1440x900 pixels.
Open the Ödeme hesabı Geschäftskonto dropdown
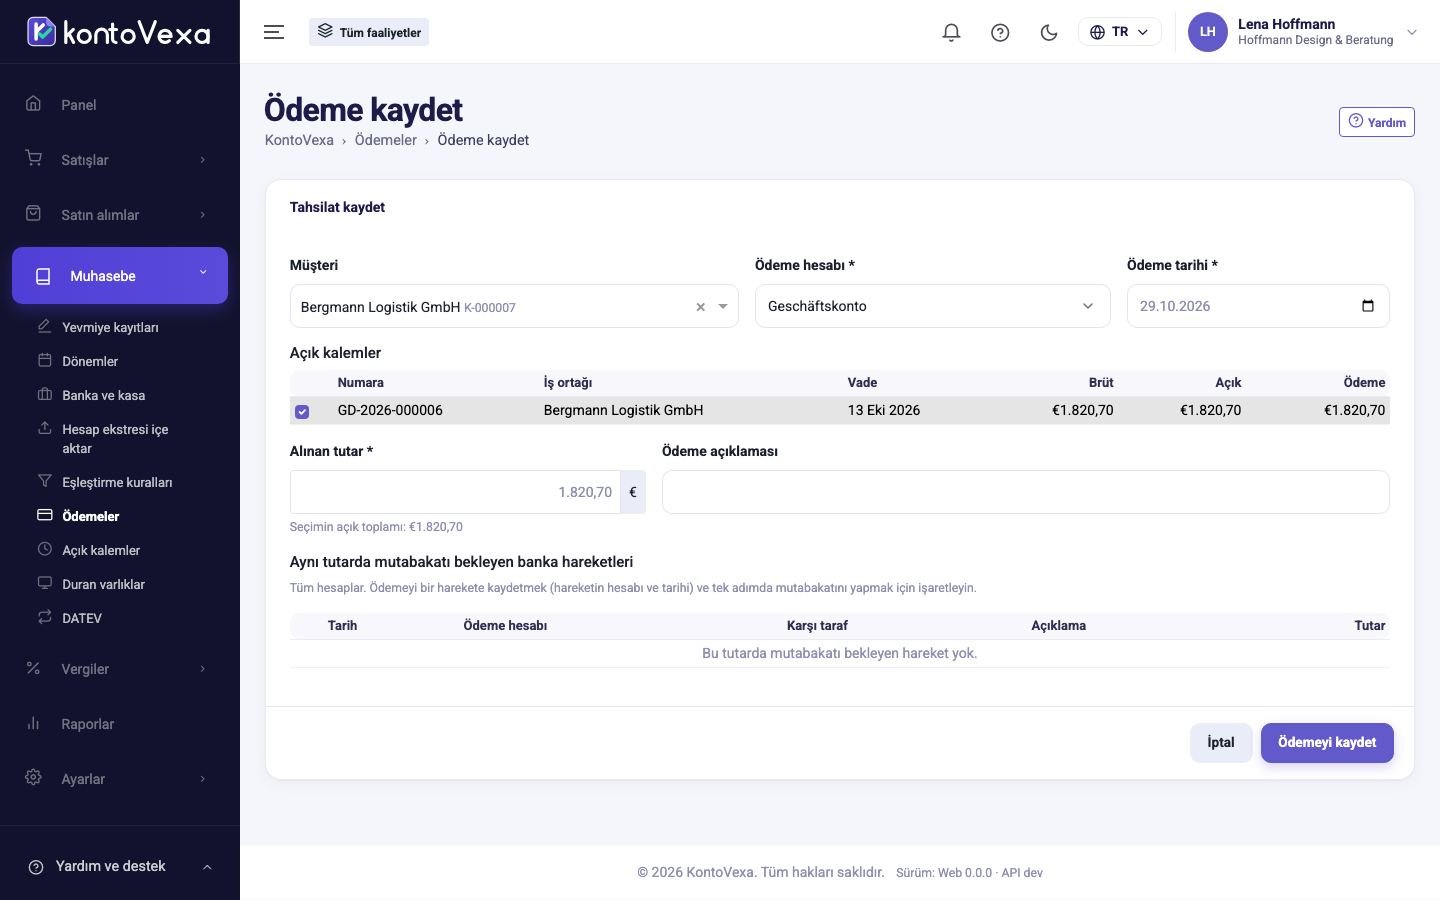point(932,306)
